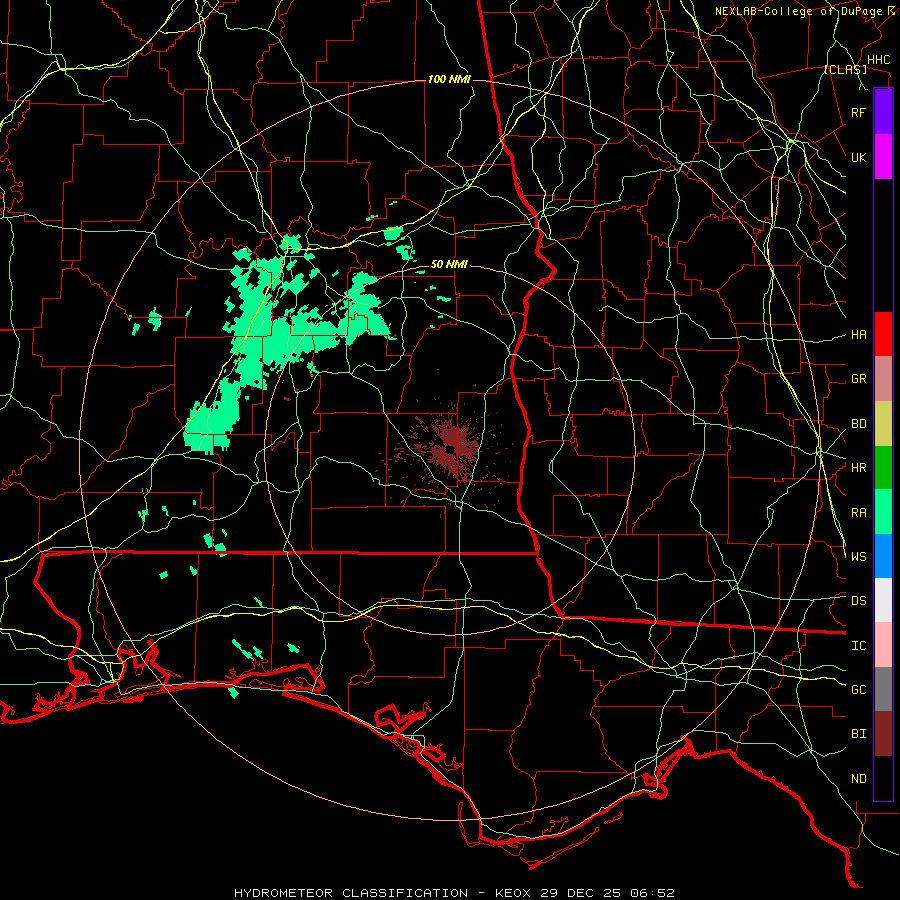This screenshot has width=900, height=900.
Task: Click the brown biological echo at radar center
Action: (x=451, y=448)
